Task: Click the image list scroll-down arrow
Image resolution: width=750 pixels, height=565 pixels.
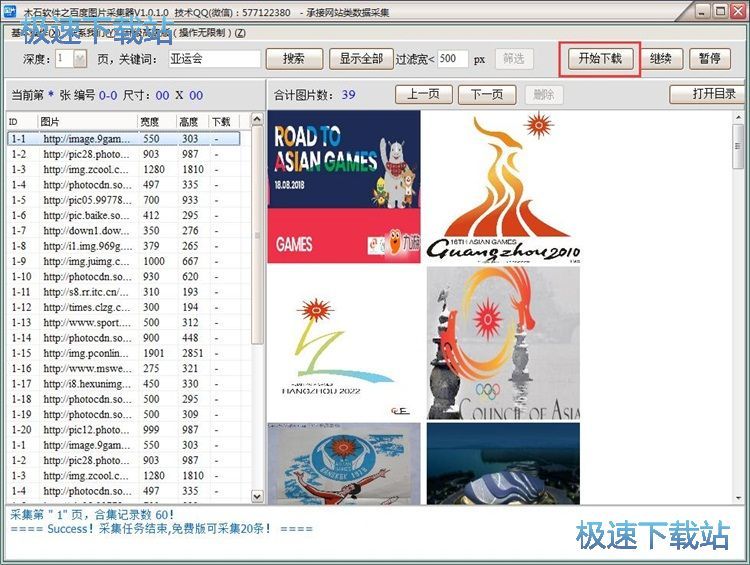Action: tap(257, 496)
